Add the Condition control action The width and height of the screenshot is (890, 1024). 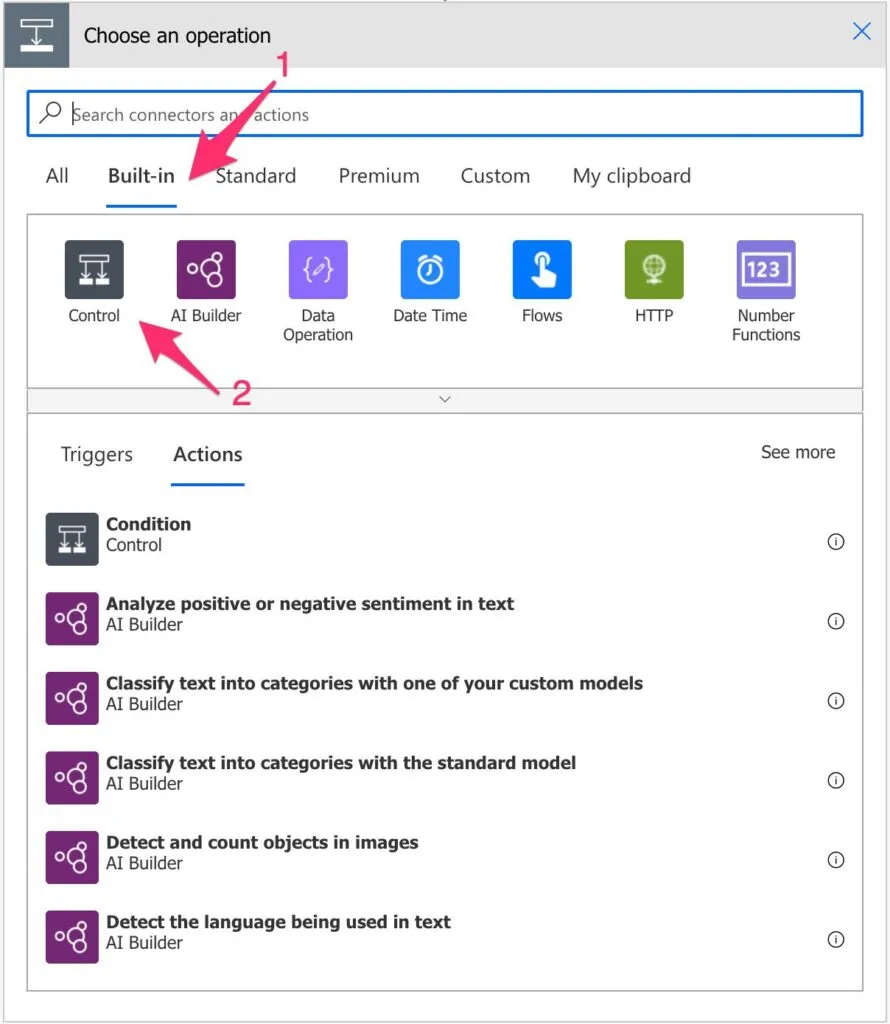(x=148, y=534)
